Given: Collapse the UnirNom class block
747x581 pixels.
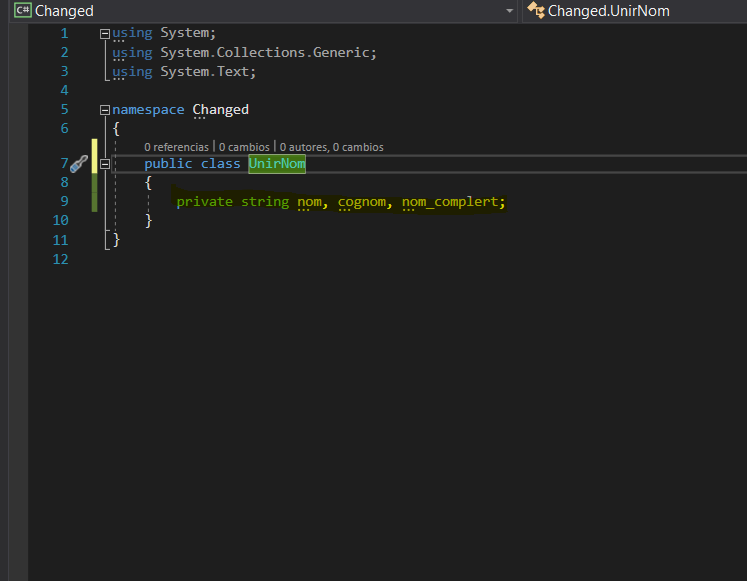Looking at the screenshot, I should point(105,164).
